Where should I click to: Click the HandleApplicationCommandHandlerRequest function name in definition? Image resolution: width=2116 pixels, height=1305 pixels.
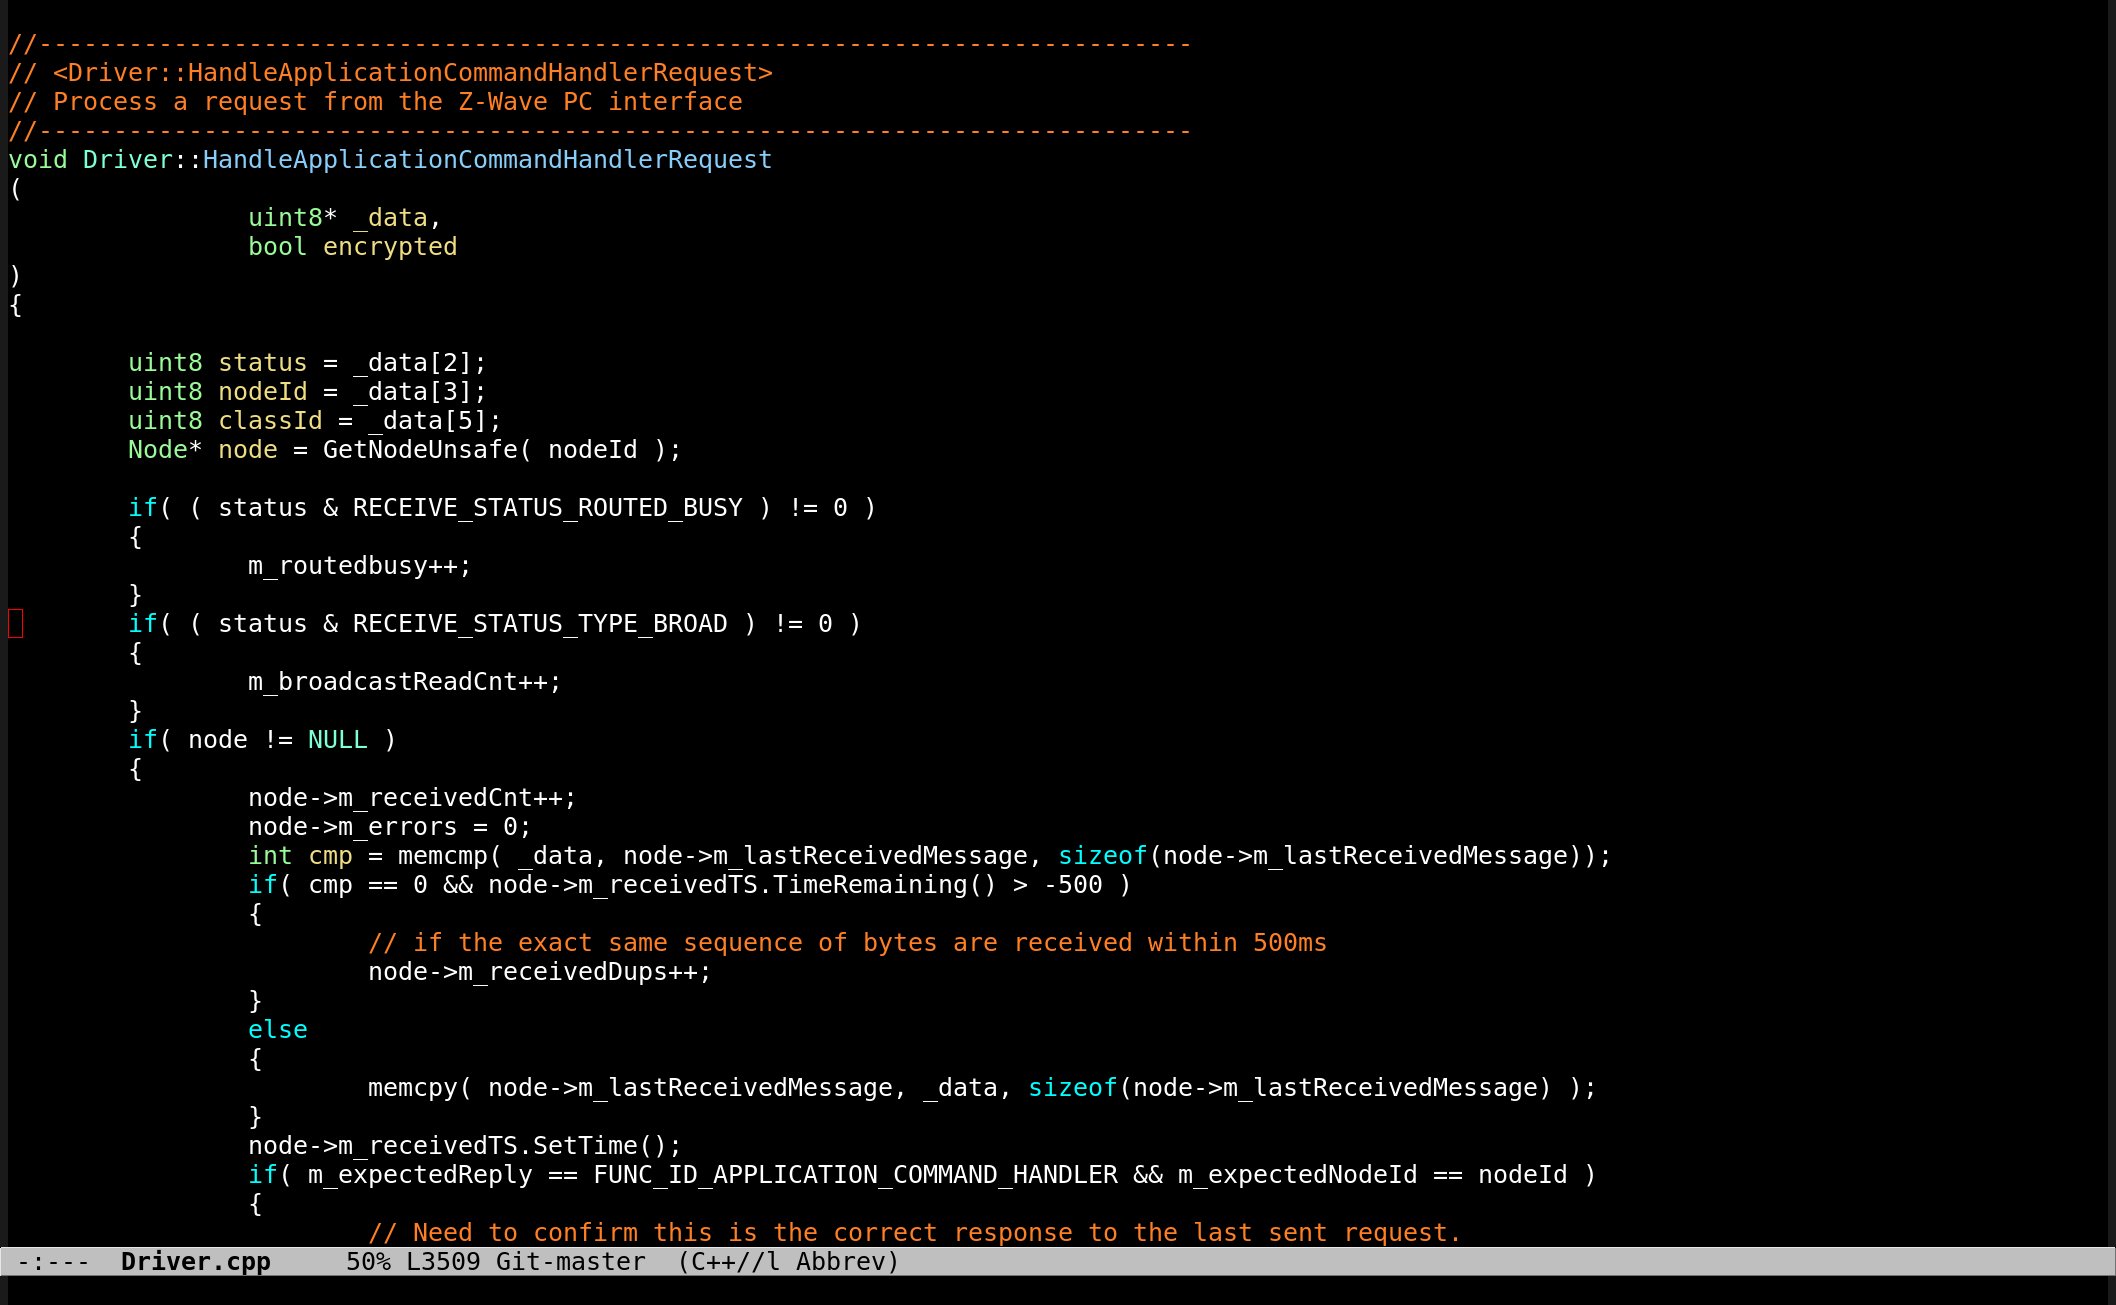point(487,160)
